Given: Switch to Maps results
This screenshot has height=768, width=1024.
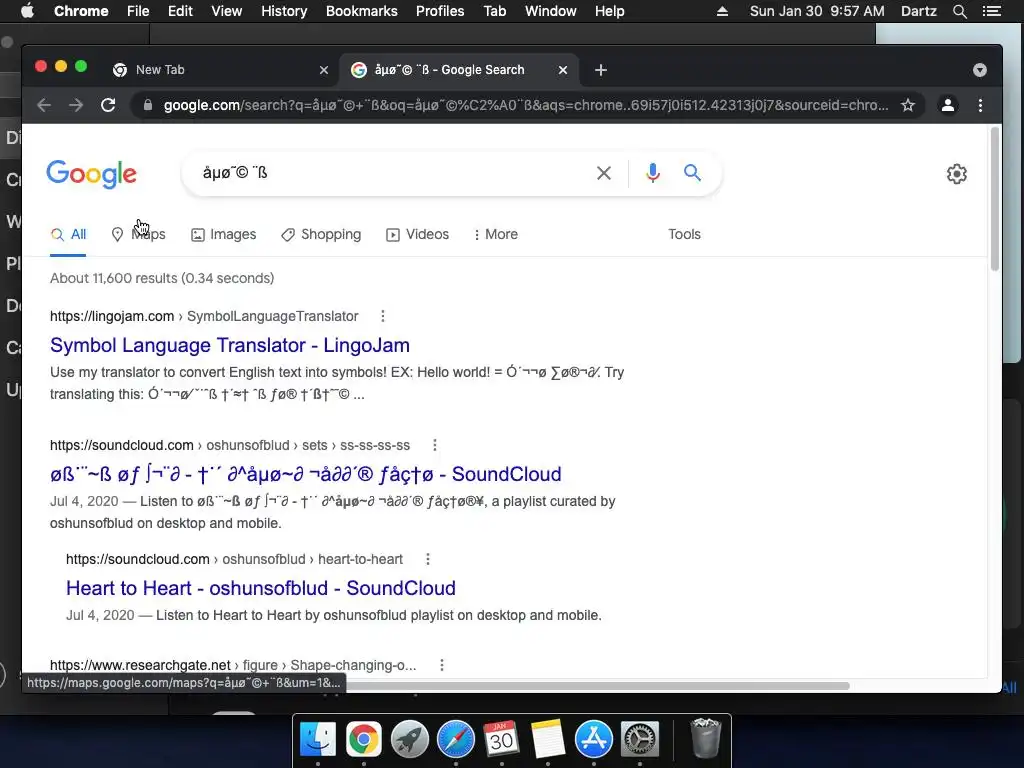Looking at the screenshot, I should (138, 234).
